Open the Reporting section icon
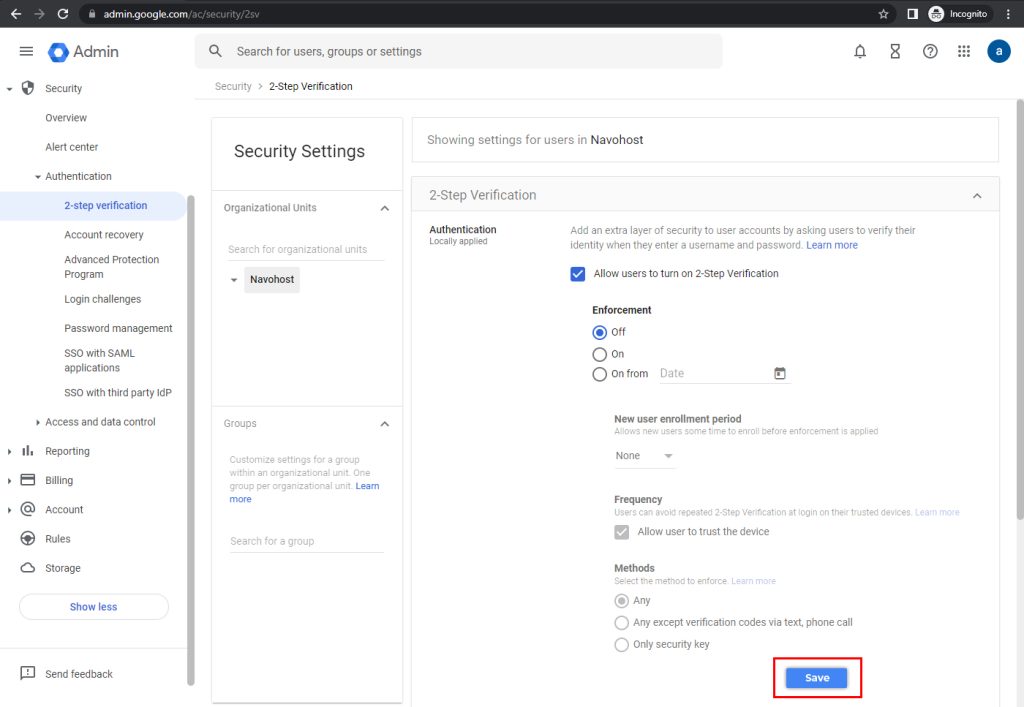This screenshot has width=1024, height=707. (27, 451)
